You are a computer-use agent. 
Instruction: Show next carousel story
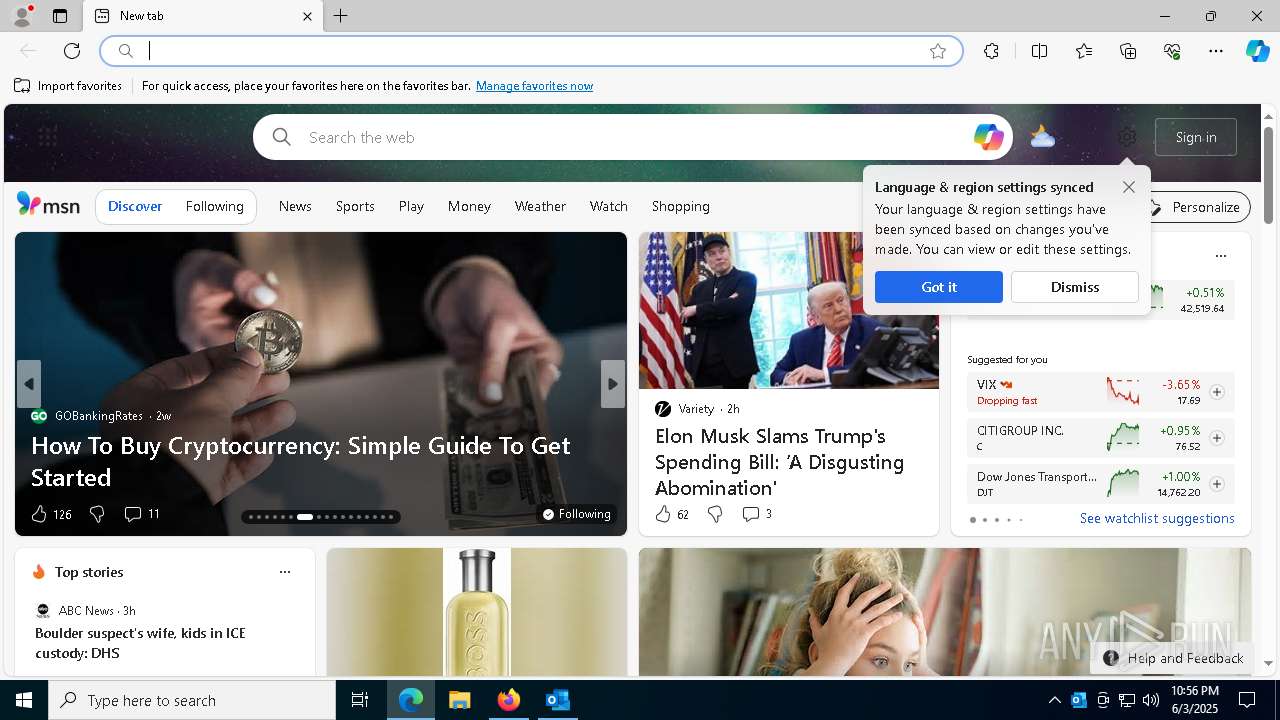[x=613, y=384]
